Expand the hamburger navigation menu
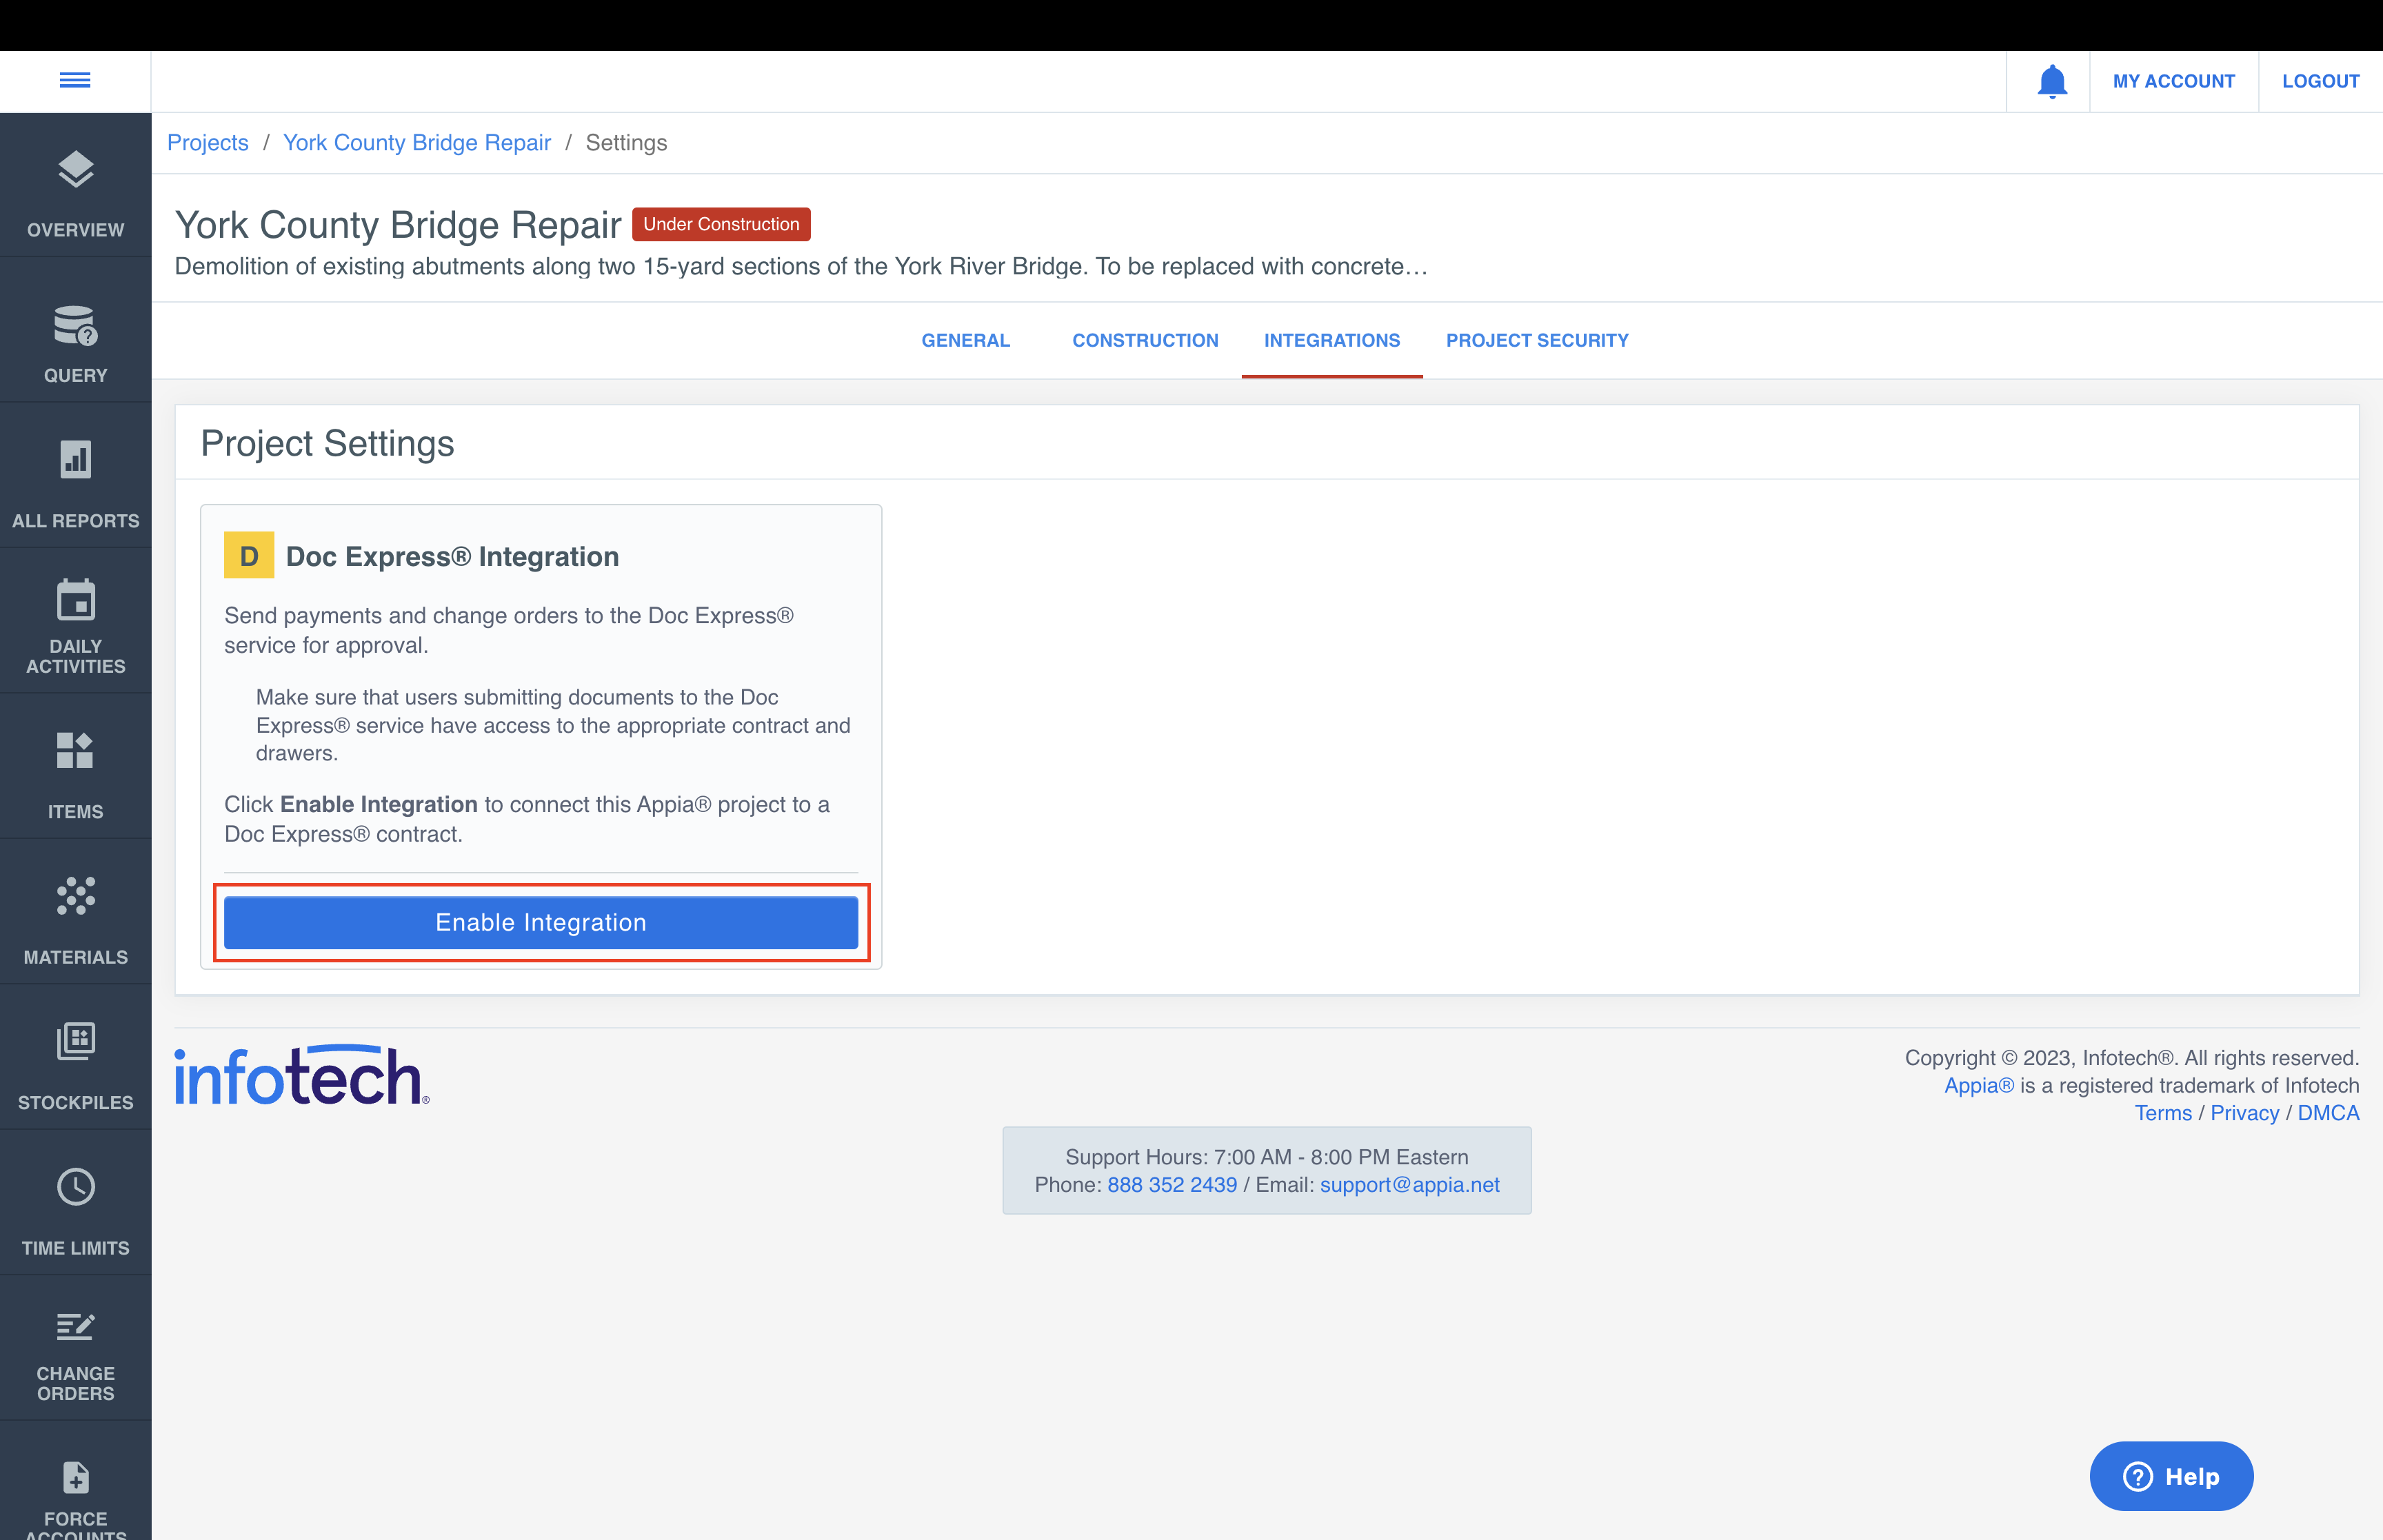Image resolution: width=2383 pixels, height=1540 pixels. click(x=75, y=80)
